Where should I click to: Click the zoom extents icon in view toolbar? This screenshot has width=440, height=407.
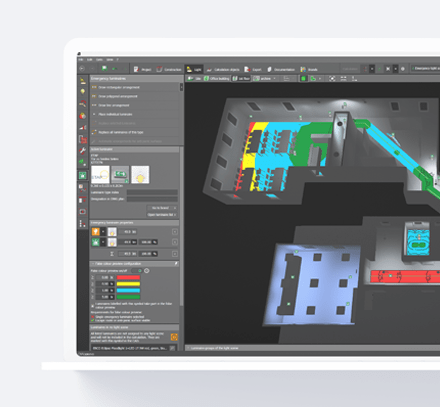click(x=332, y=79)
